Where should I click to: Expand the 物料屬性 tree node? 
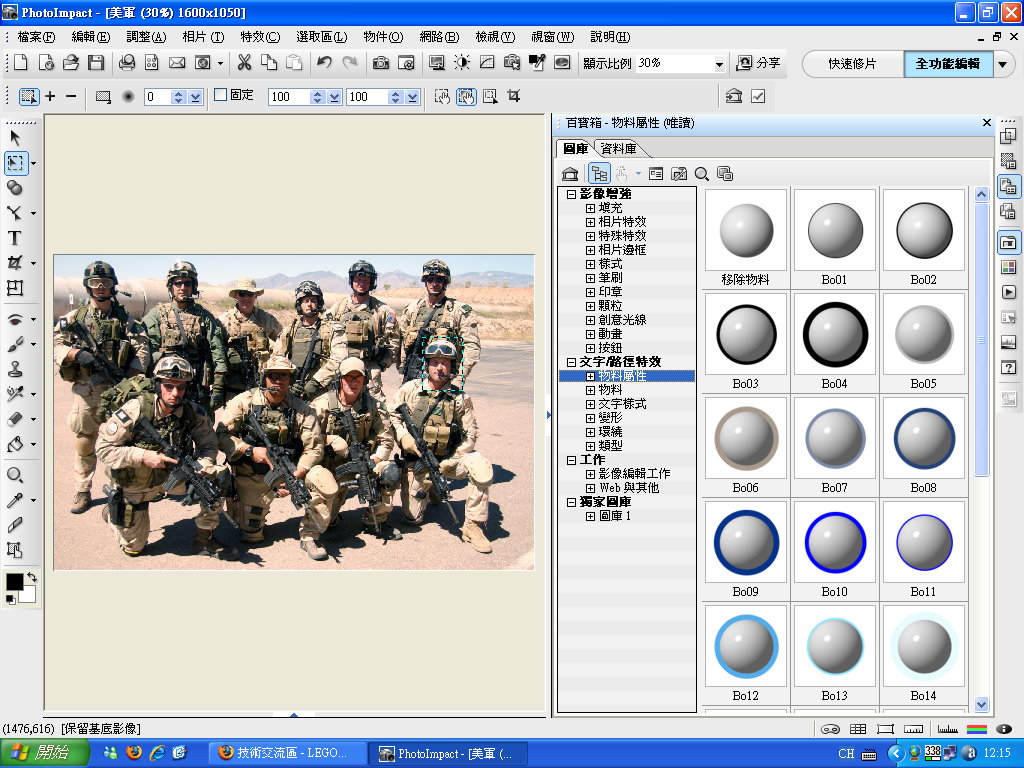pyautogui.click(x=590, y=376)
